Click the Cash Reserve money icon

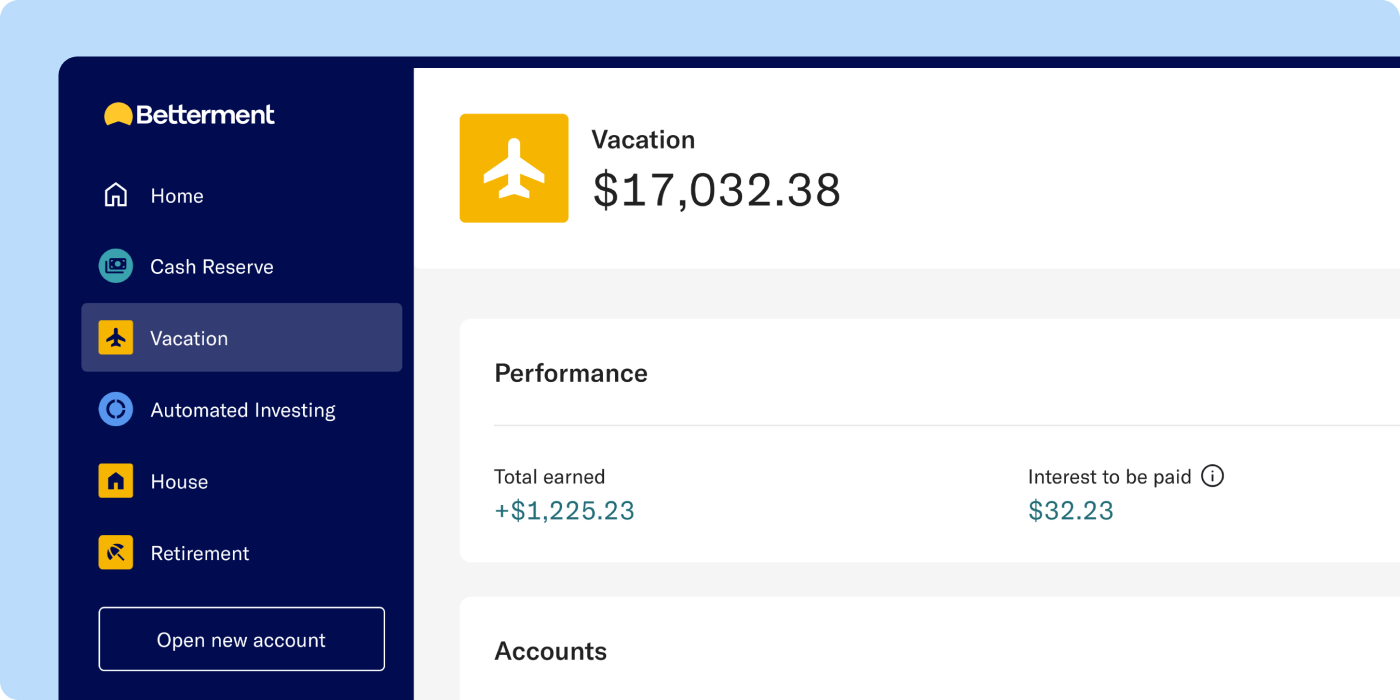[x=116, y=266]
